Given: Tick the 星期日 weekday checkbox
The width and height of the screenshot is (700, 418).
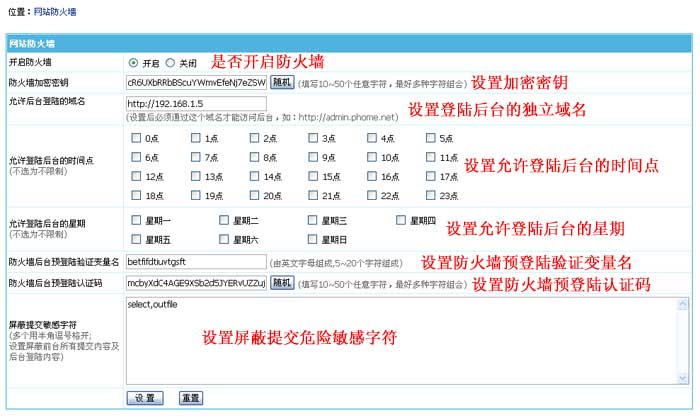Looking at the screenshot, I should (x=314, y=239).
